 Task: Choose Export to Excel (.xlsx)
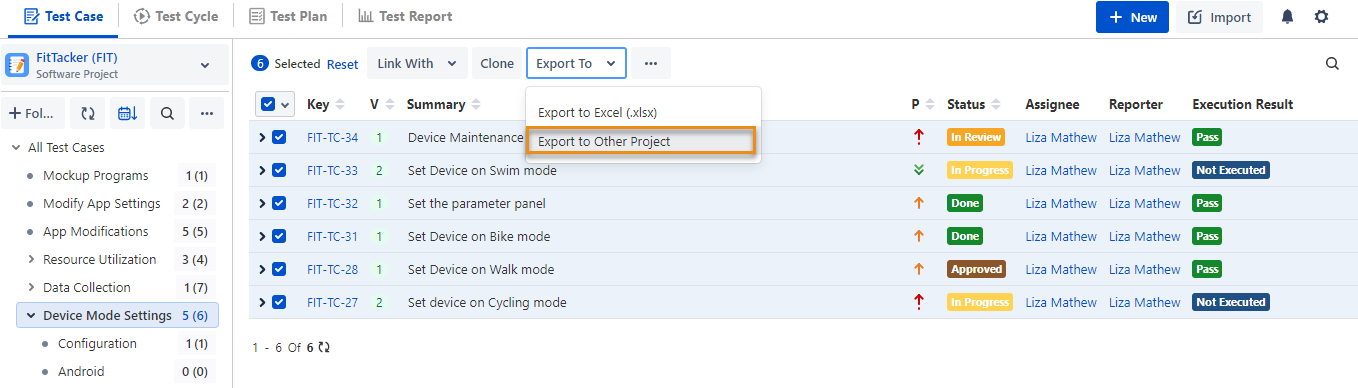597,112
